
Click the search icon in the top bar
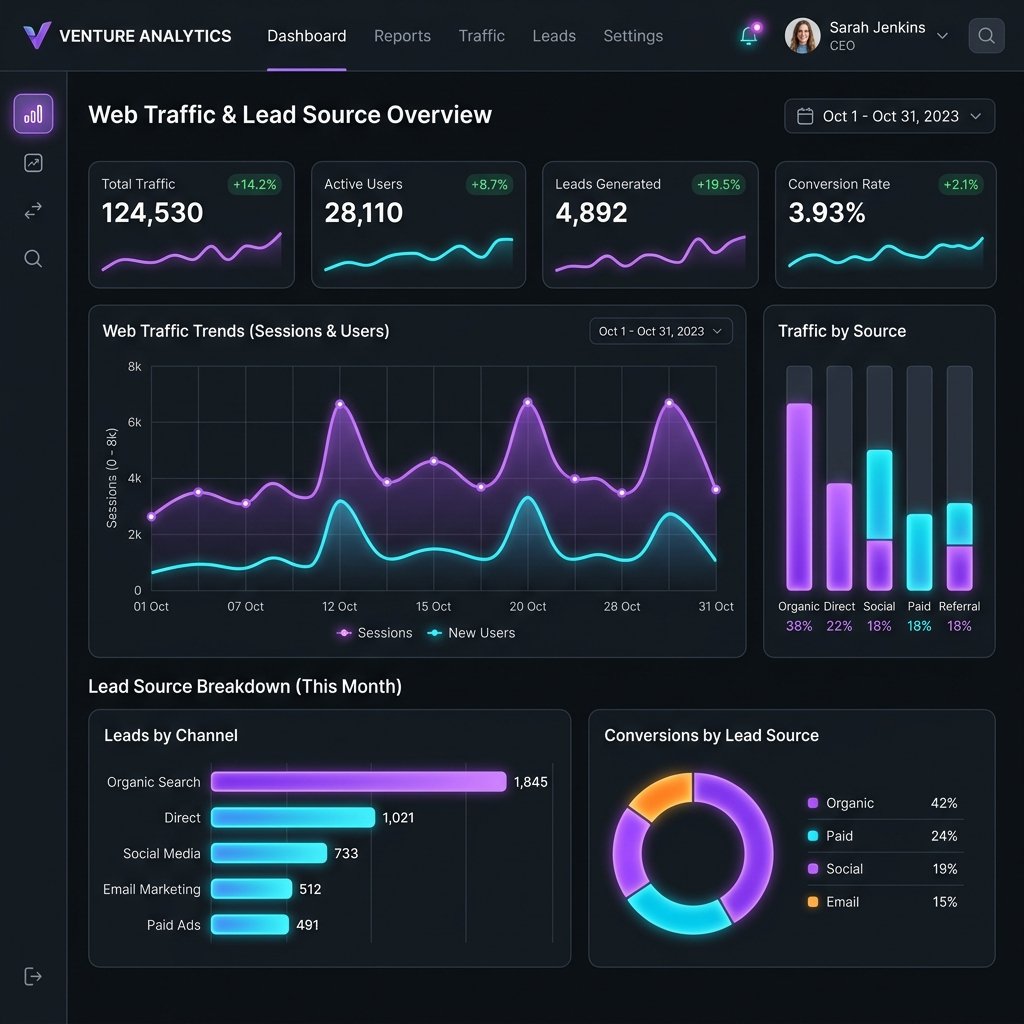pos(986,35)
